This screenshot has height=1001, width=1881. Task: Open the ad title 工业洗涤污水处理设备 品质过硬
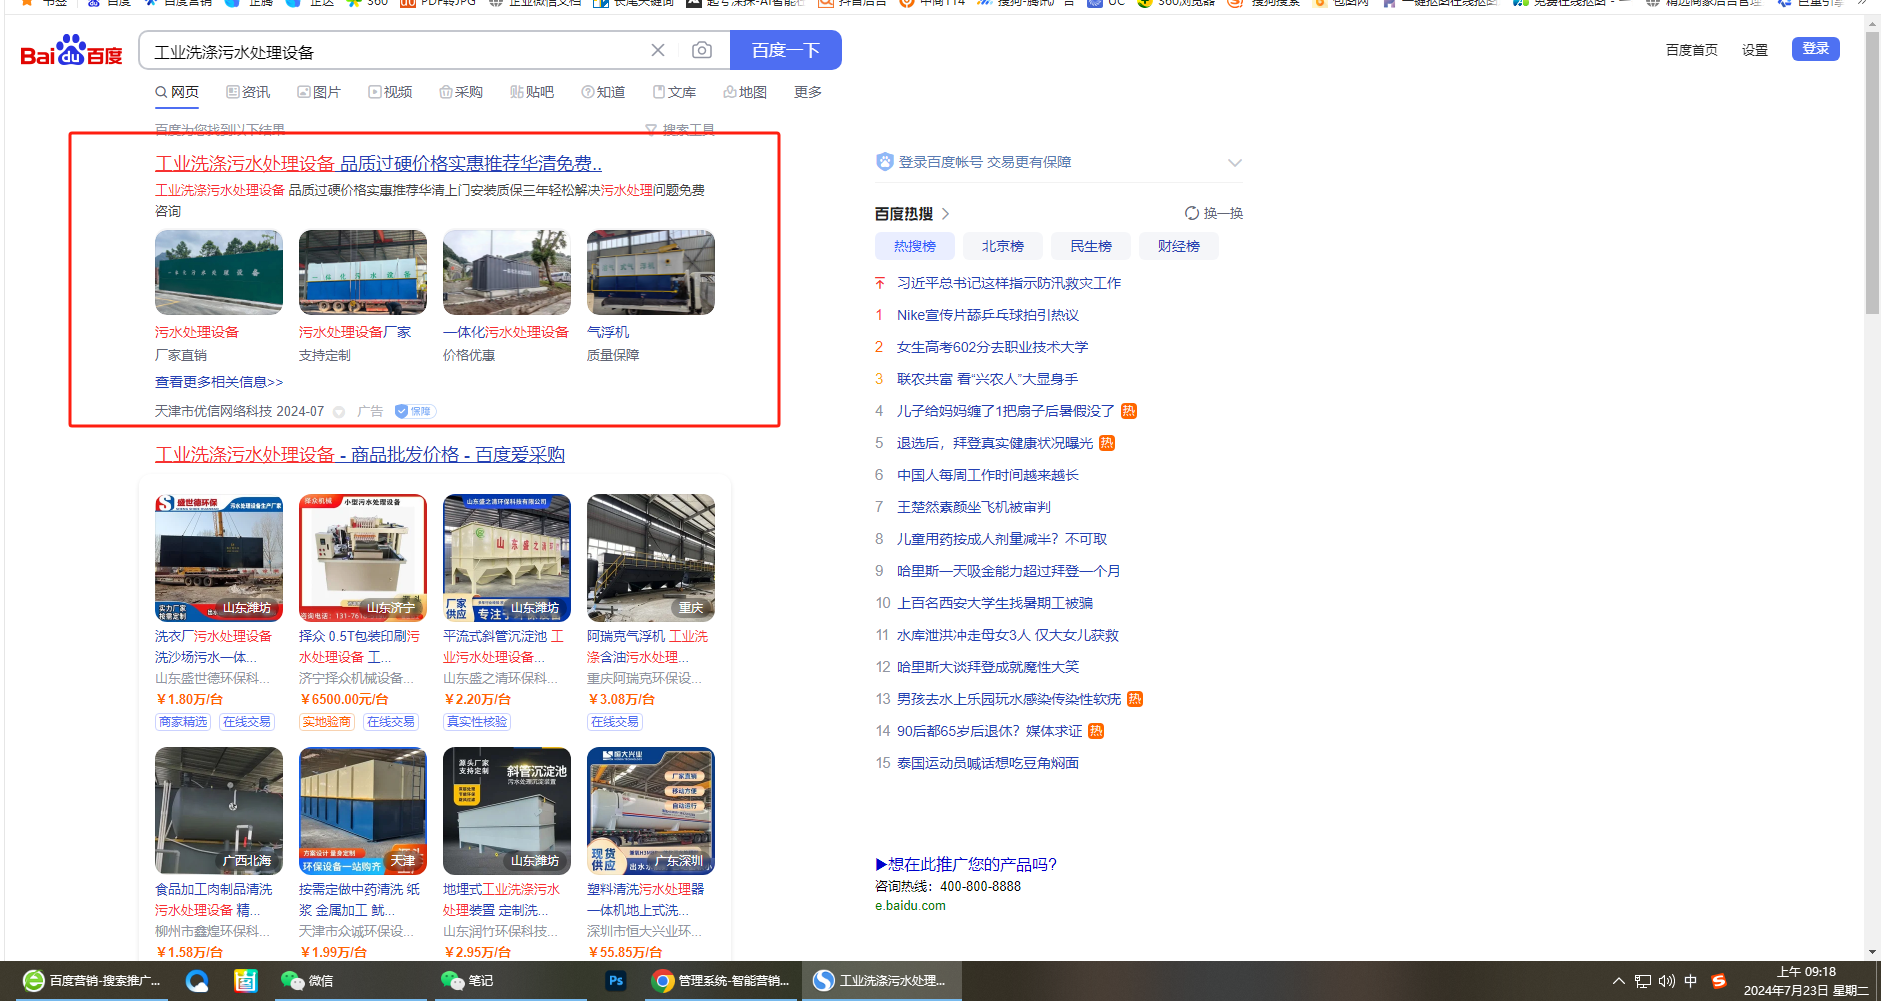click(378, 164)
